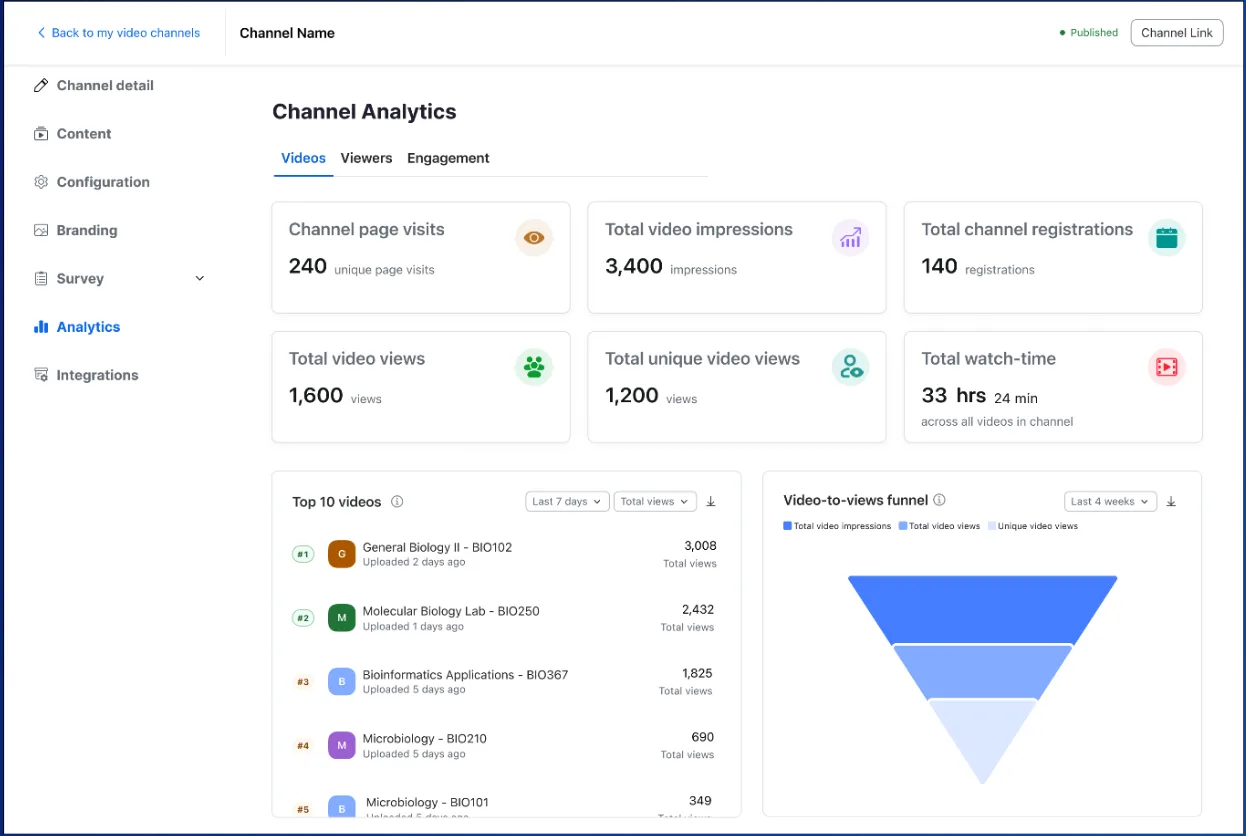The height and width of the screenshot is (836, 1246).
Task: Open Integrations from the sidebar icon
Action: point(41,374)
